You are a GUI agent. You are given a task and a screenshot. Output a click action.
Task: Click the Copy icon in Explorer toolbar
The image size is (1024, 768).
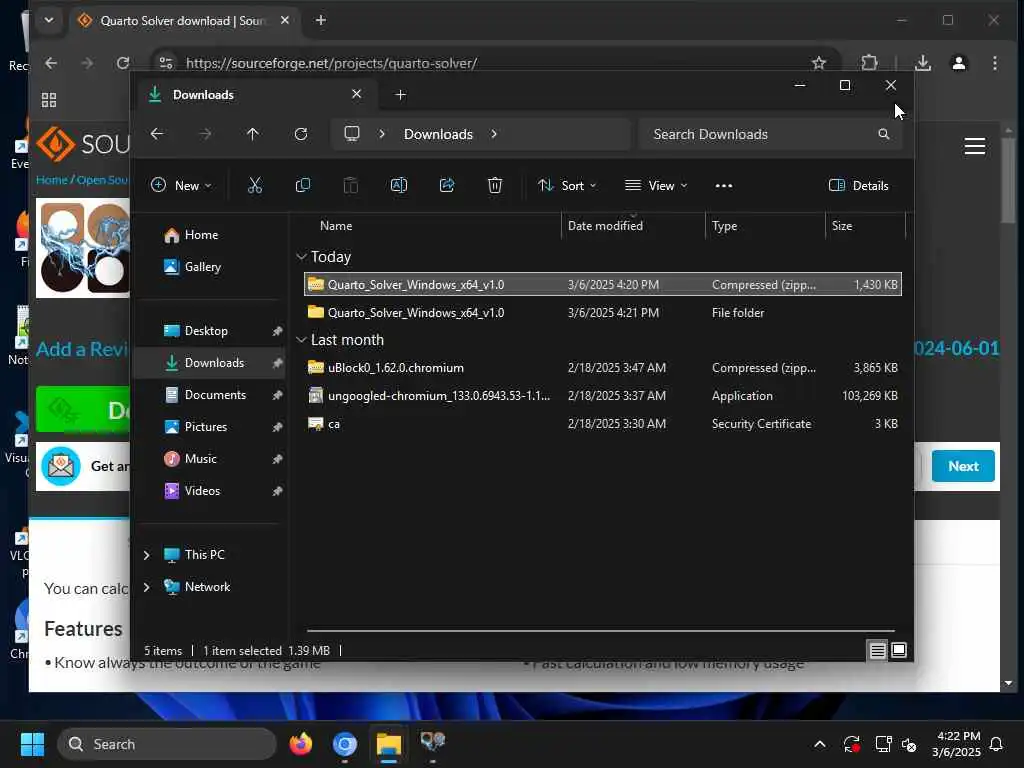click(302, 185)
